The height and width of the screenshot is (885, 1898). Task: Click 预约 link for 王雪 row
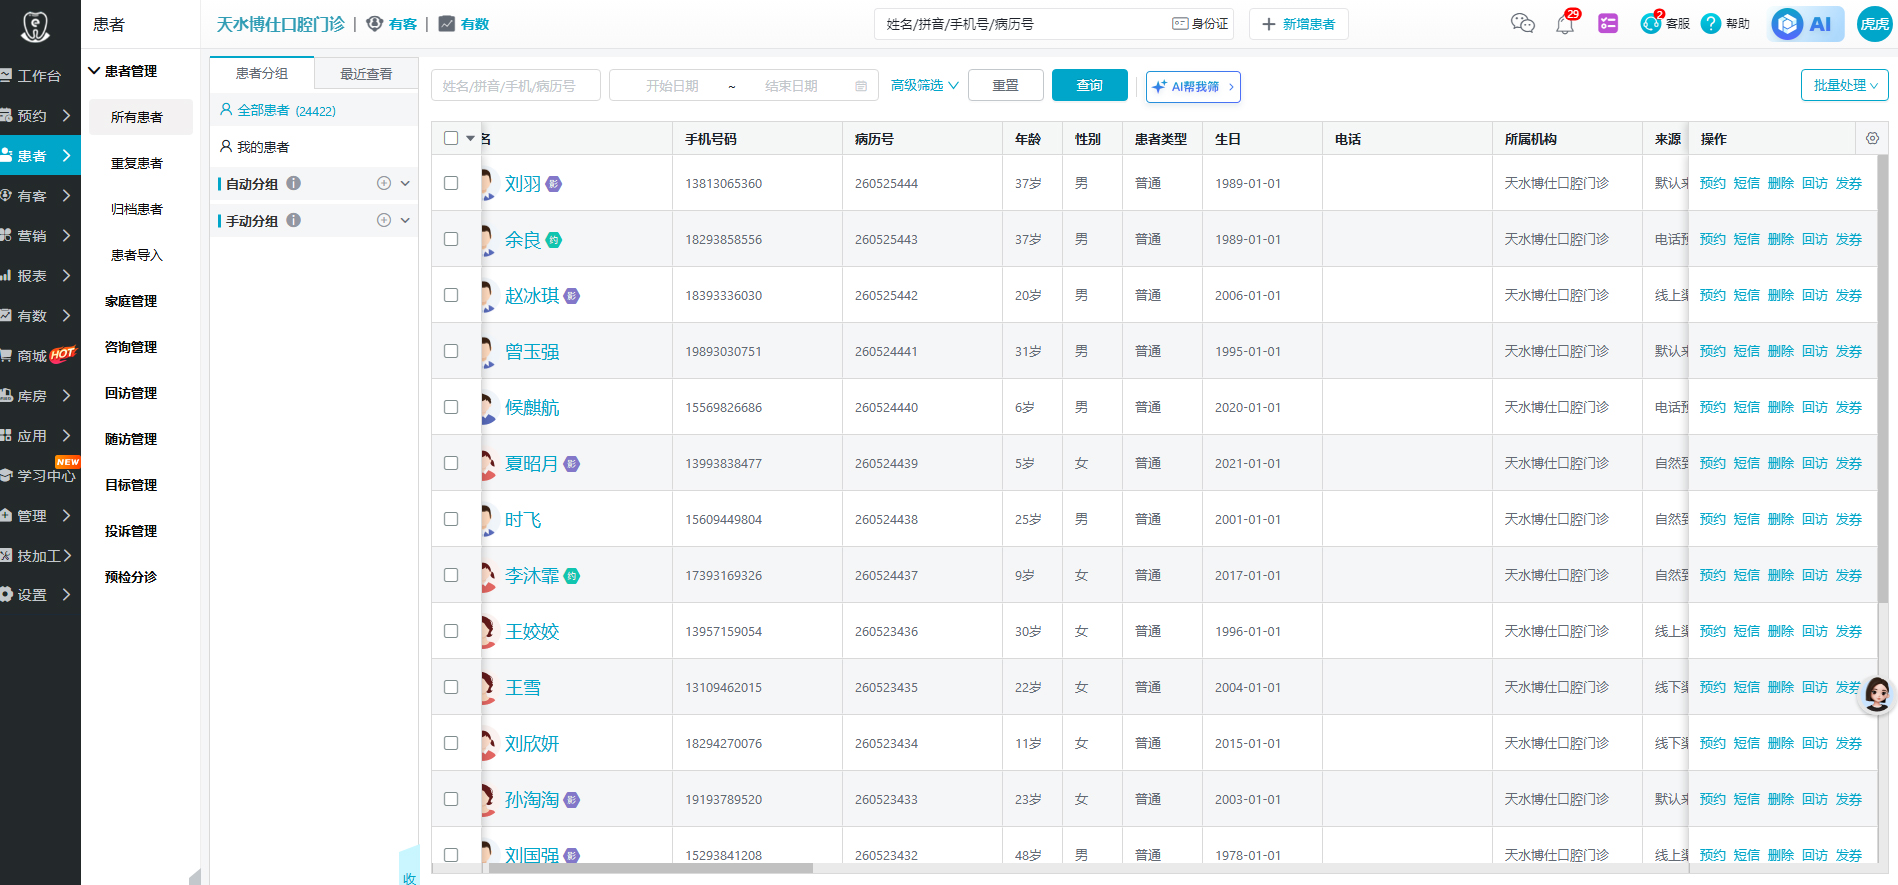click(1712, 687)
